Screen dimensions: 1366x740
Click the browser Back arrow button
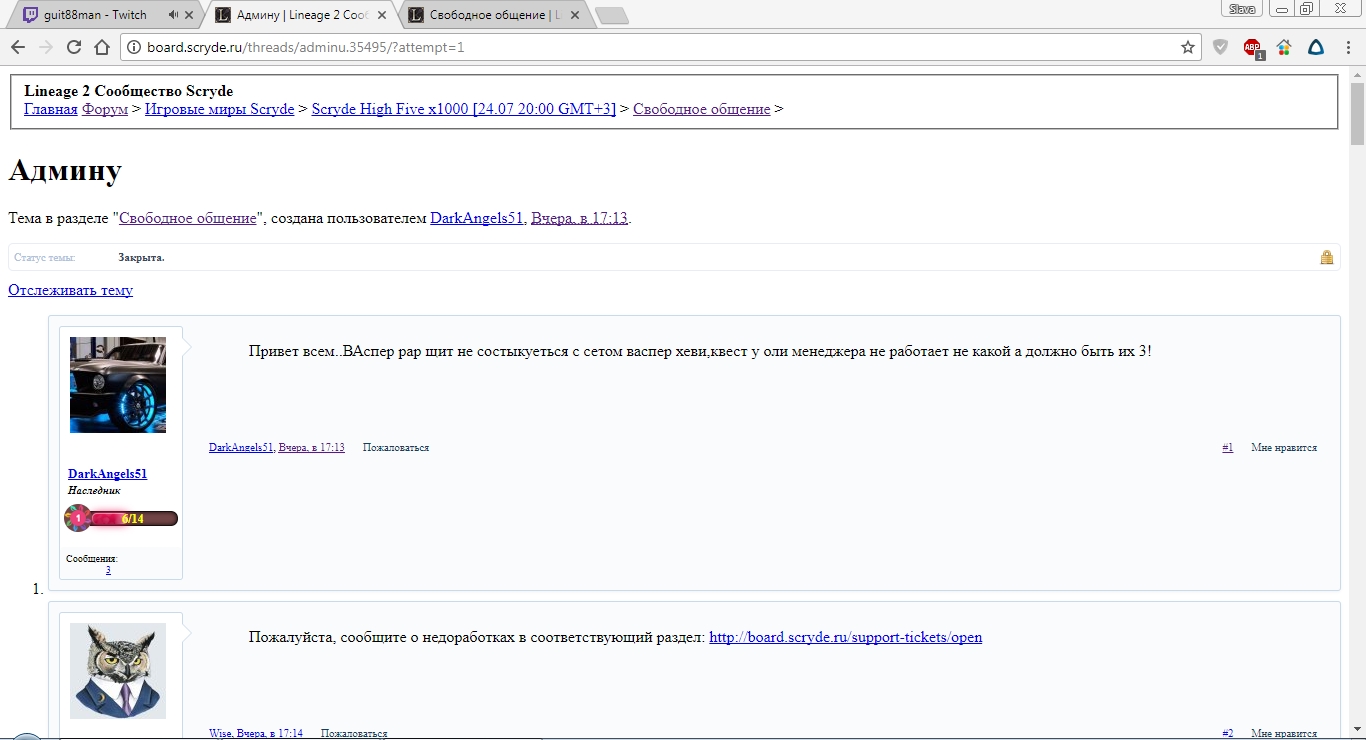pos(18,47)
